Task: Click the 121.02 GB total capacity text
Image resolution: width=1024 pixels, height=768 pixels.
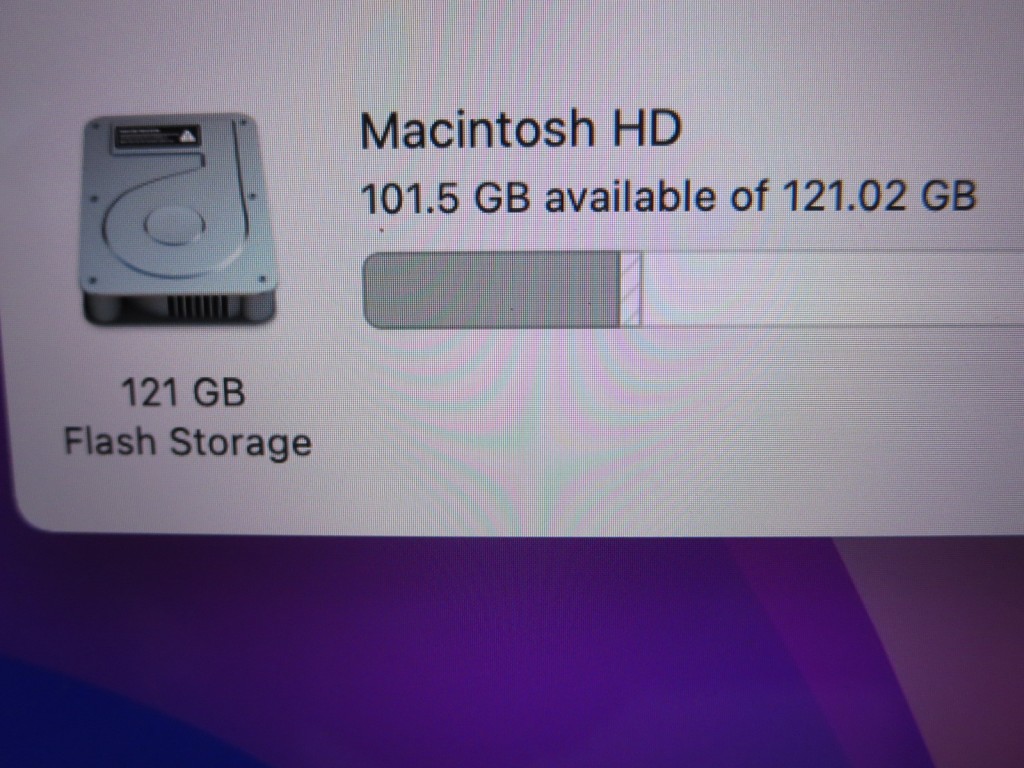Action: pyautogui.click(x=878, y=195)
